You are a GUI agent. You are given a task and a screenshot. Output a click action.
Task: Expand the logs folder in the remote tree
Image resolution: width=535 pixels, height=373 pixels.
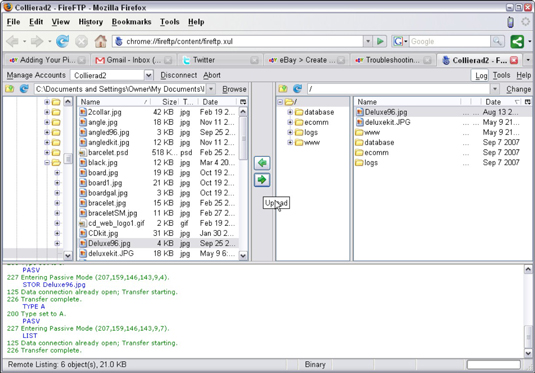pyautogui.click(x=290, y=132)
